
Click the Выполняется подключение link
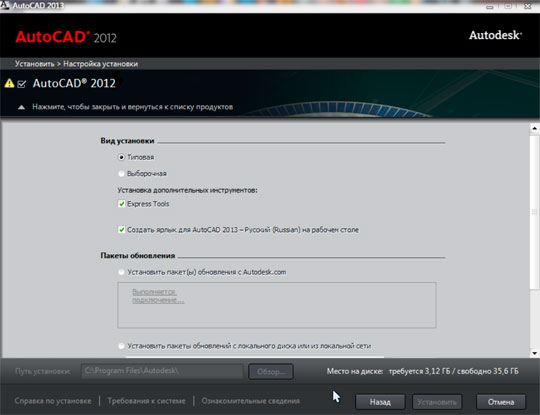tap(158, 296)
